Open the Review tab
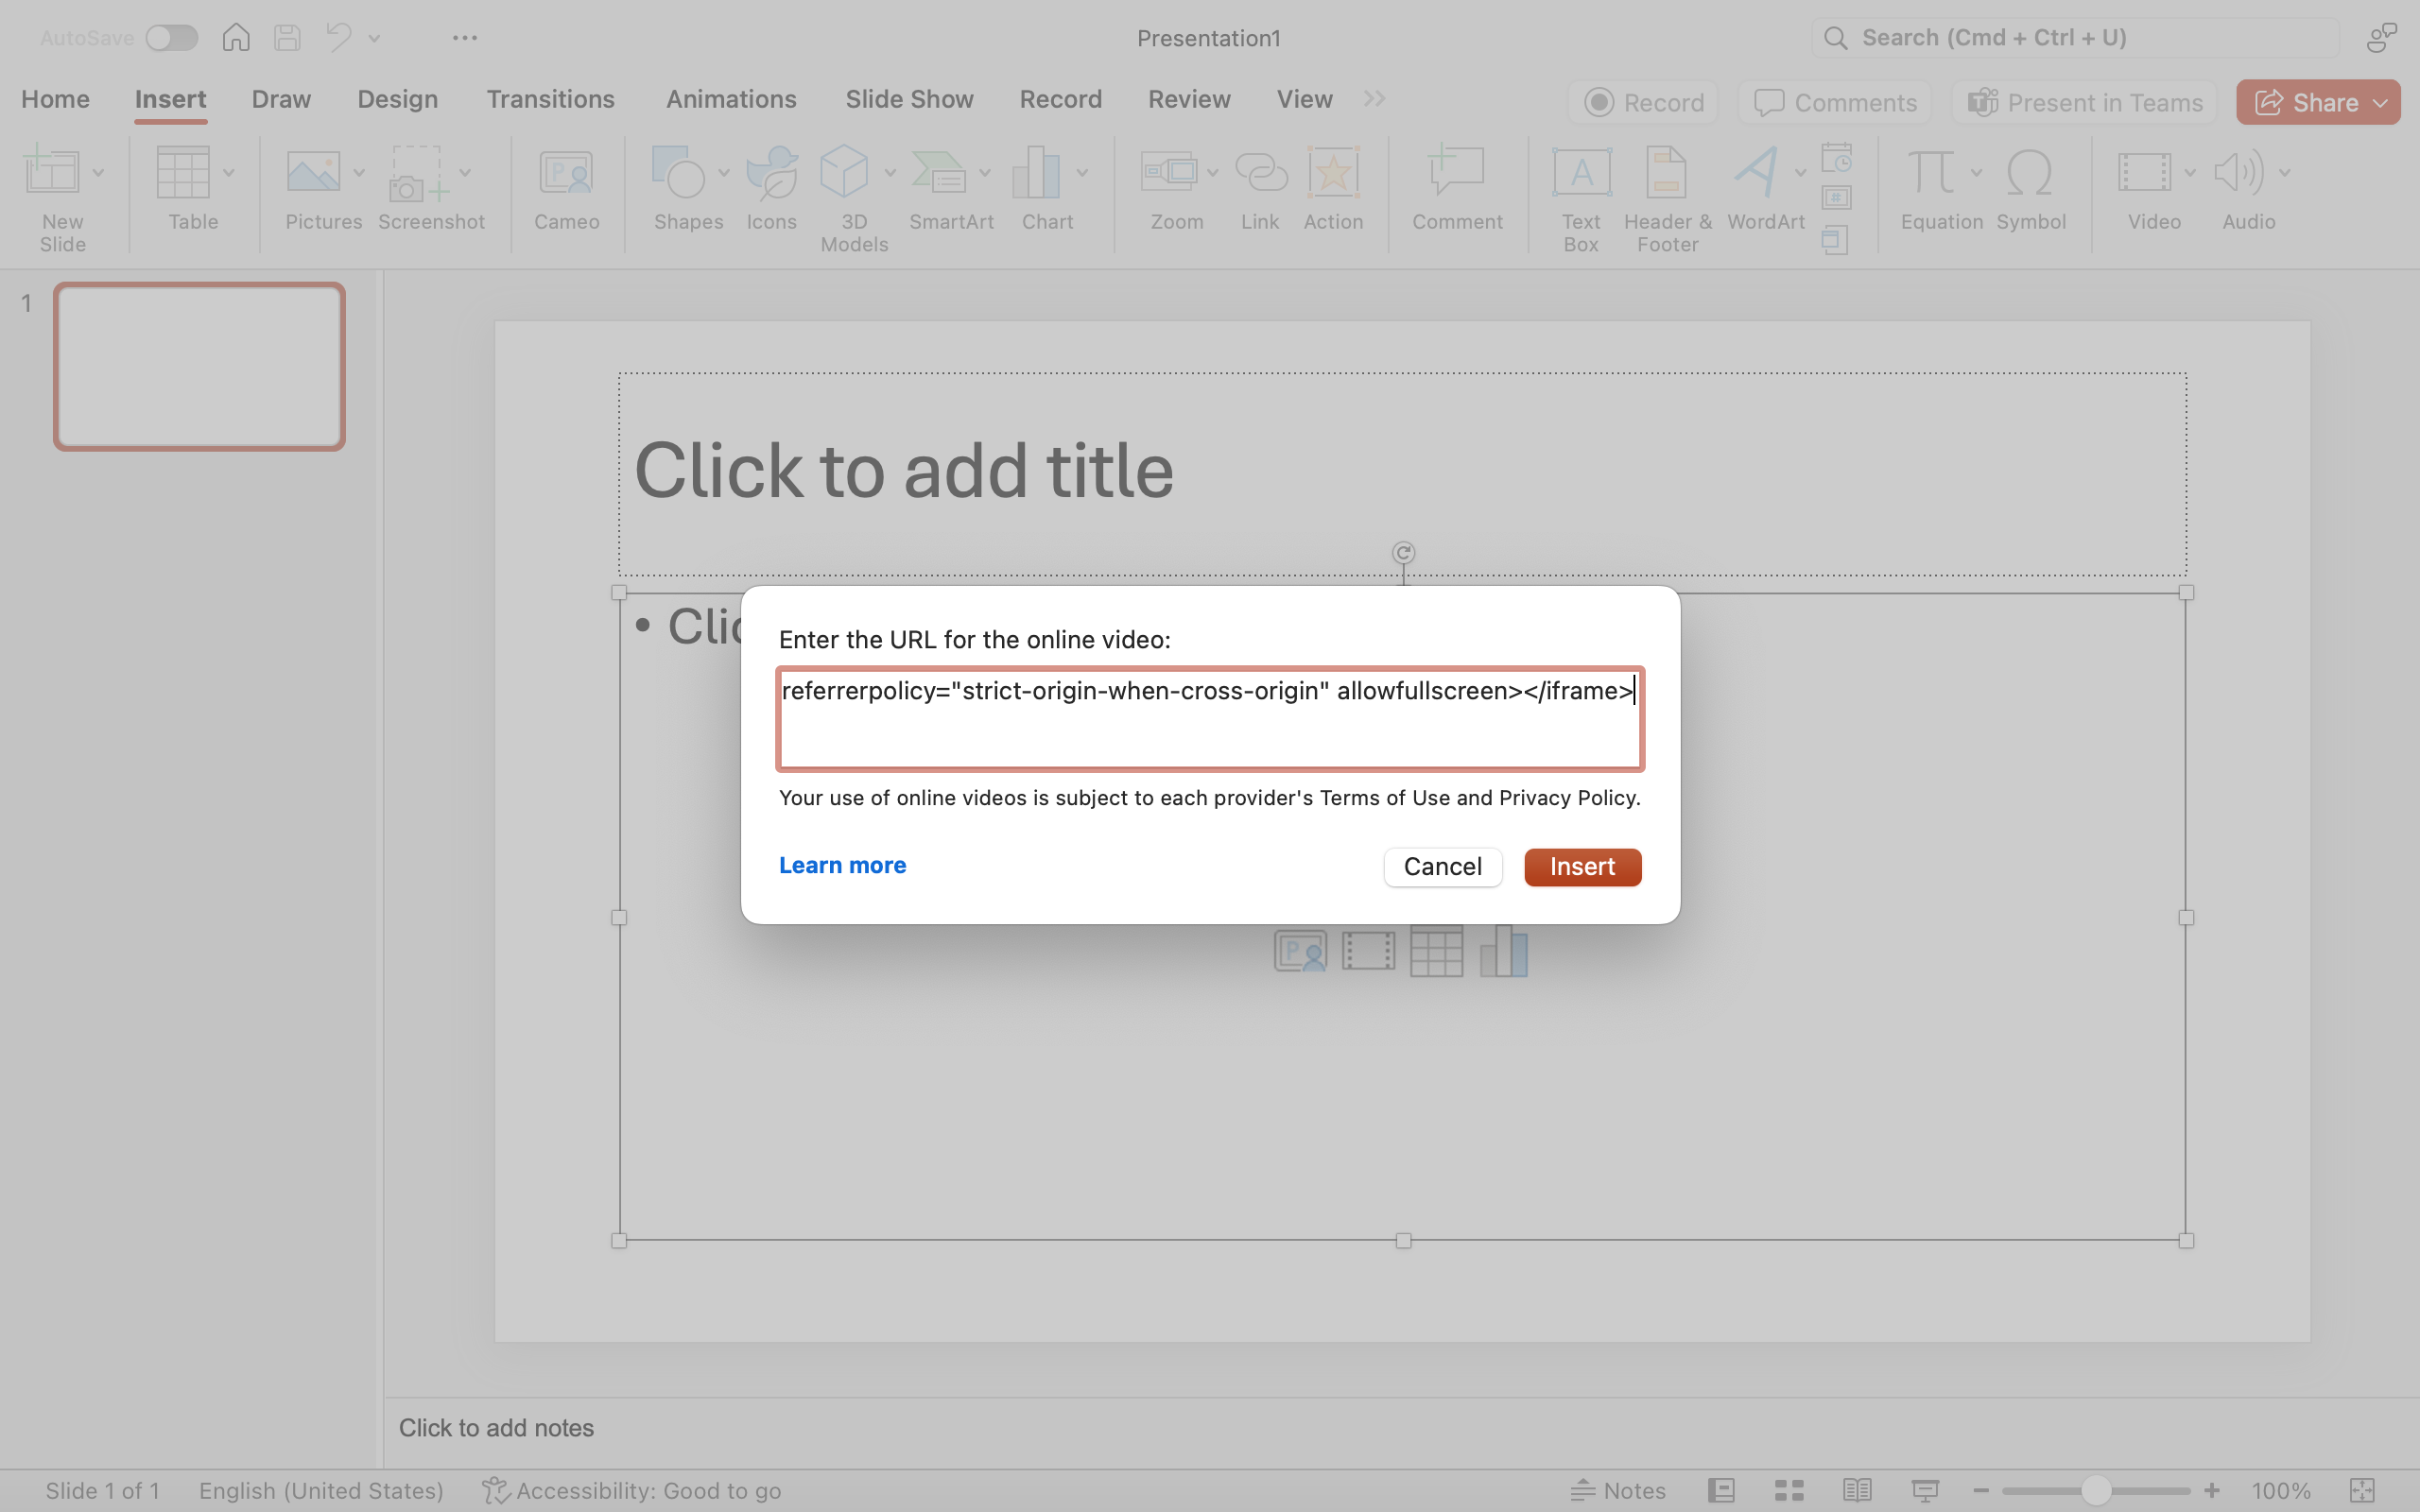The width and height of the screenshot is (2420, 1512). 1189,99
